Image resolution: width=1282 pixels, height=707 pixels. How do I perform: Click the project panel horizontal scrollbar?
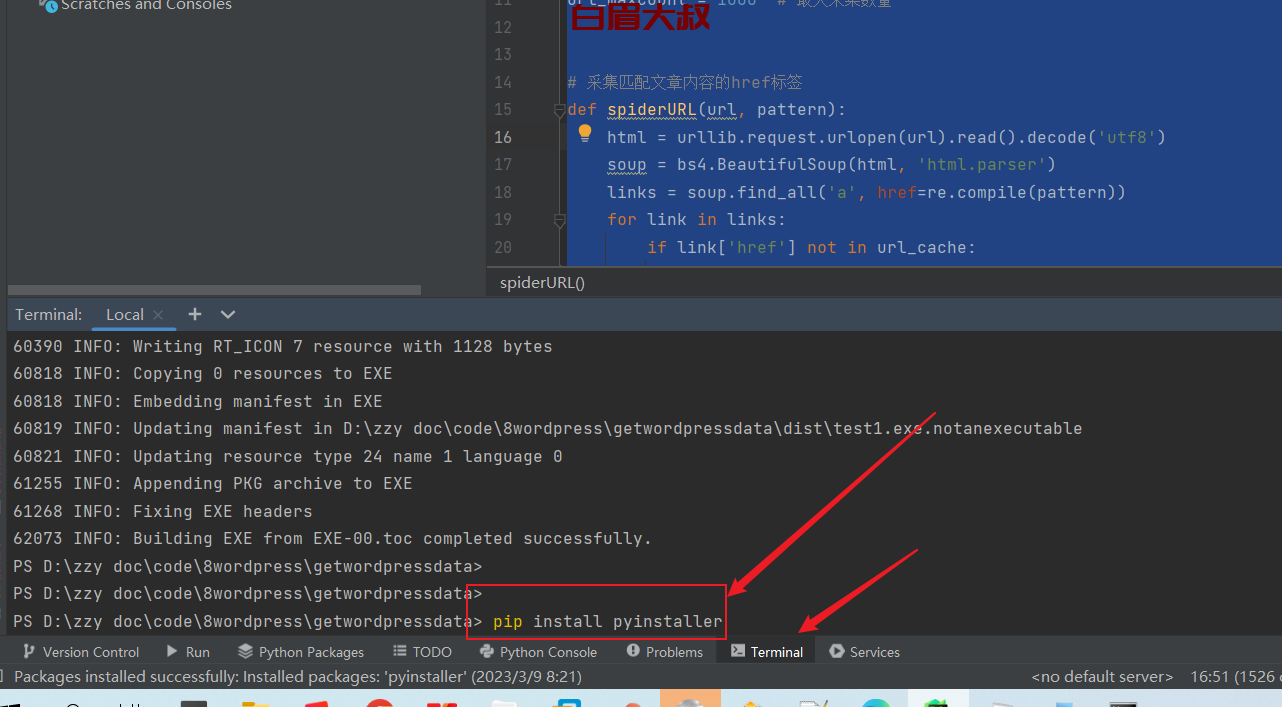[214, 290]
